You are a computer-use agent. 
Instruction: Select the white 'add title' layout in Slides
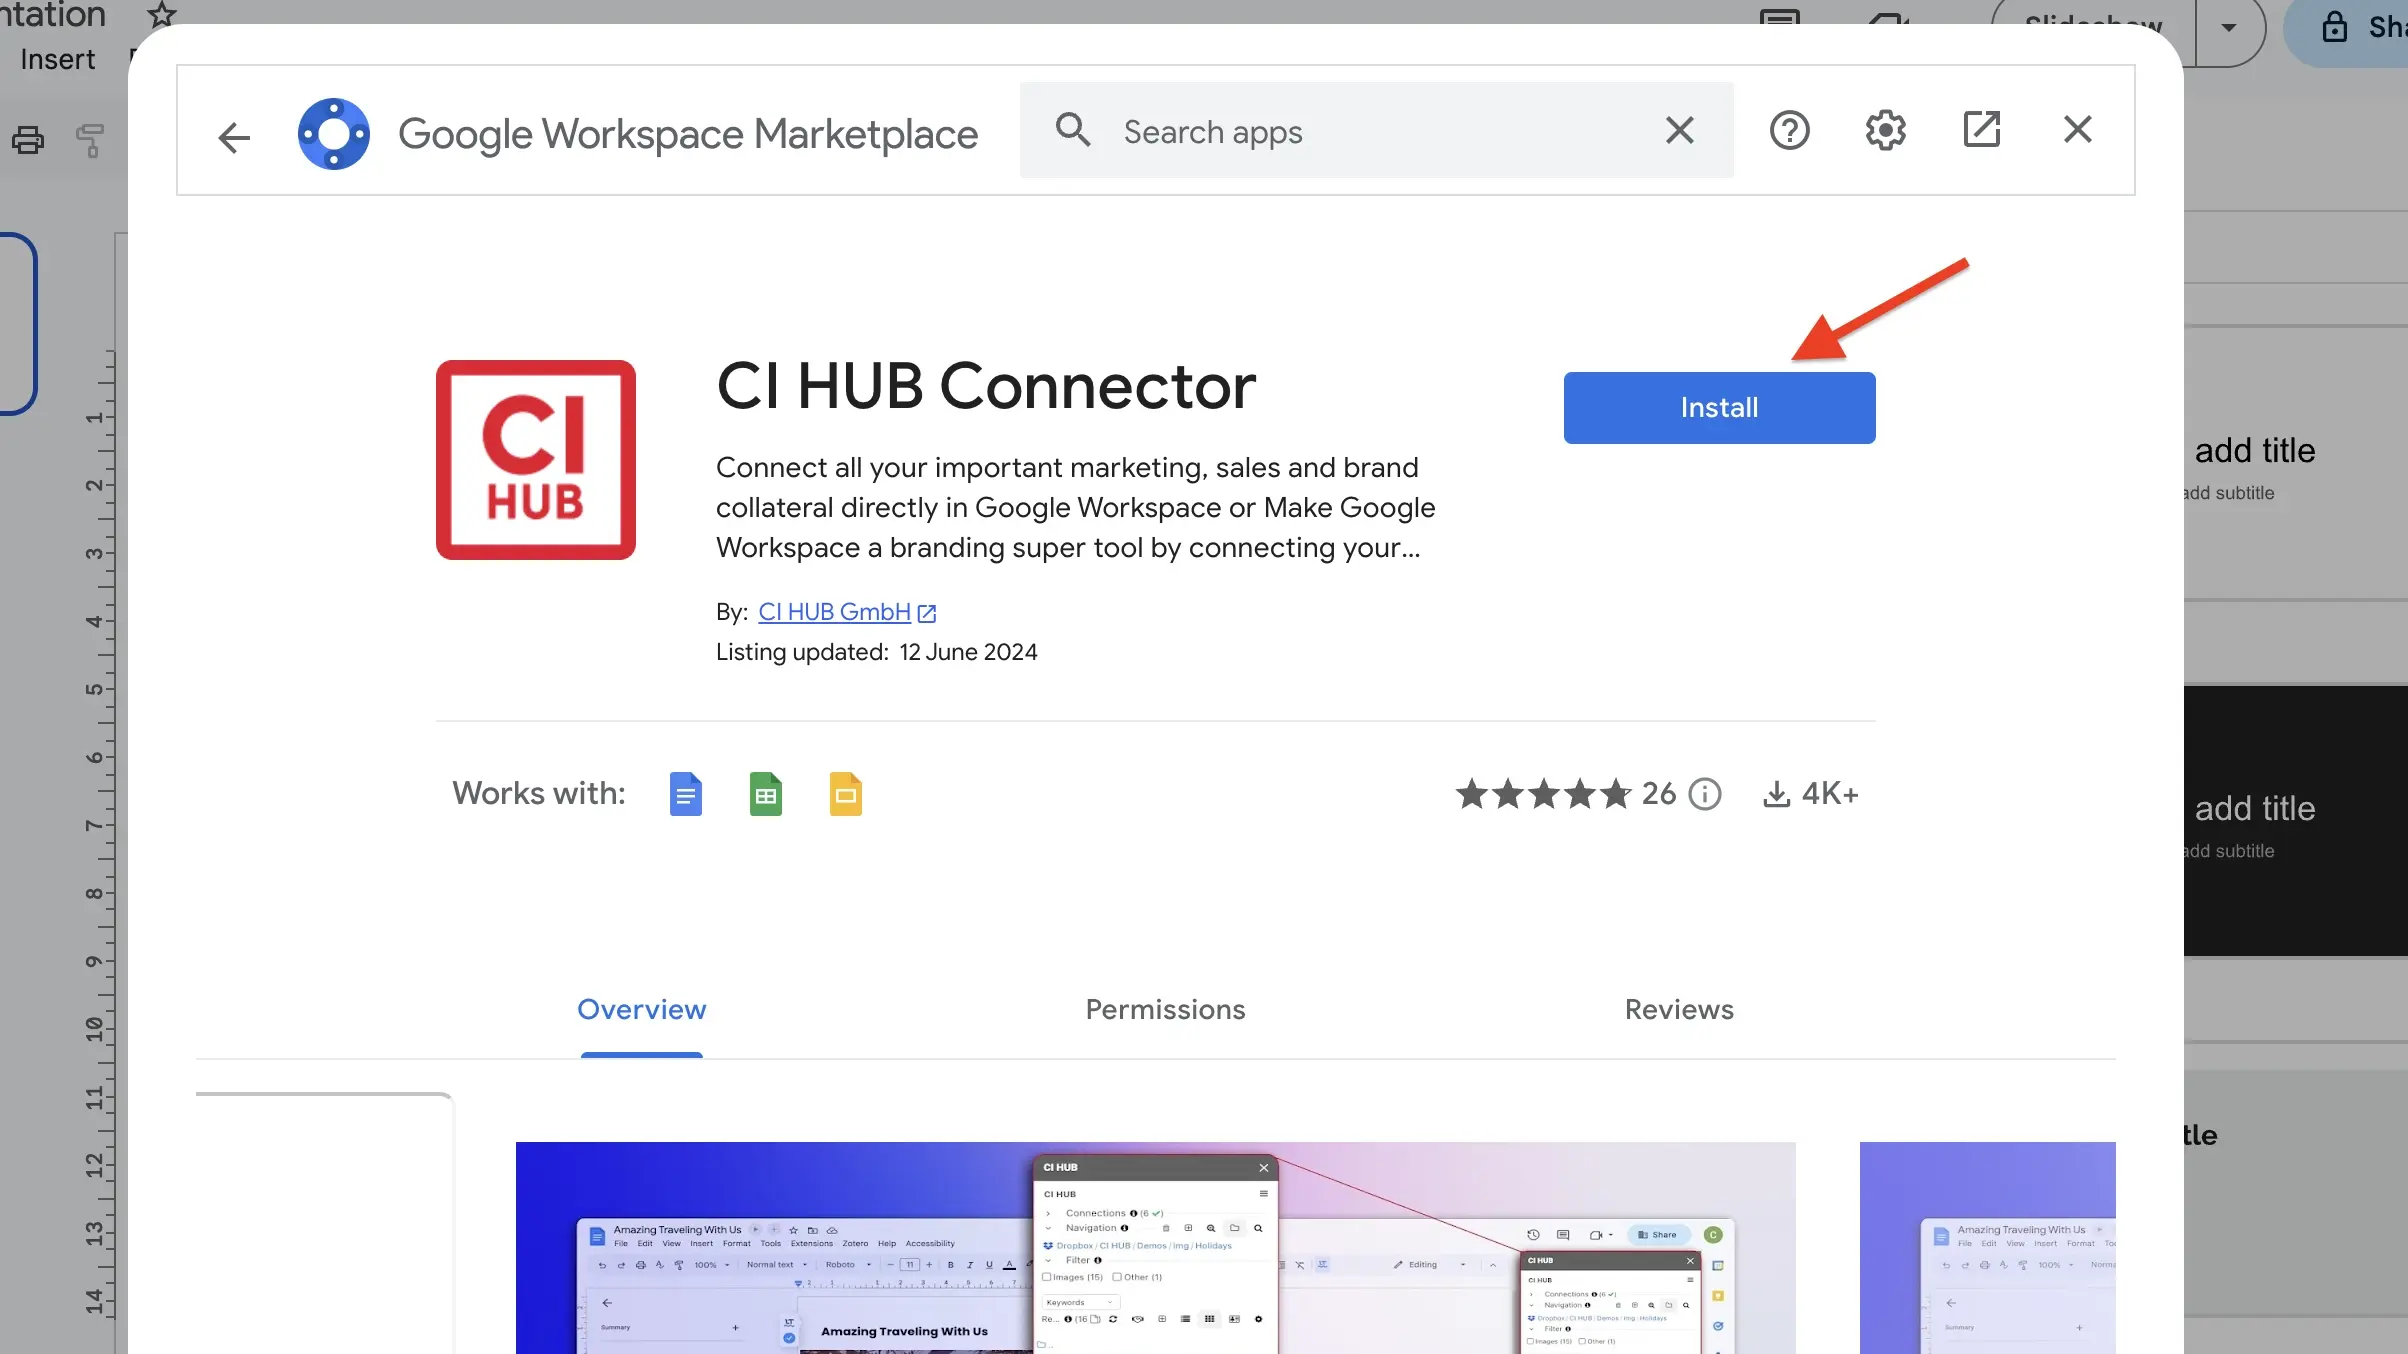2296,463
